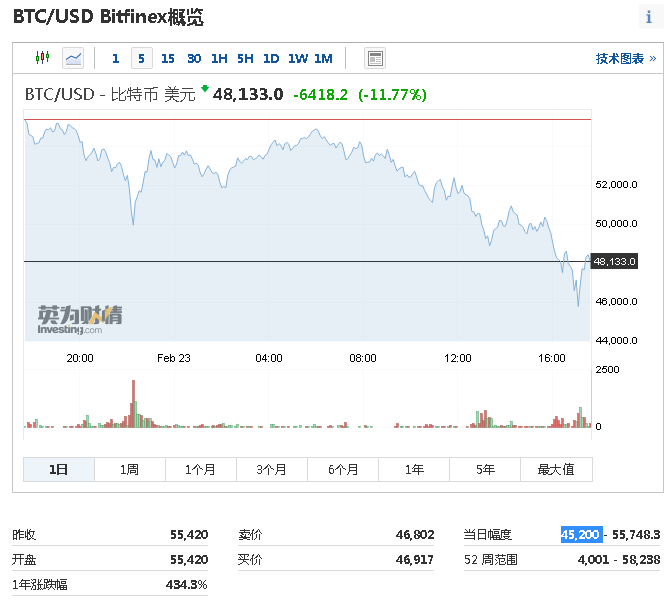671x601 pixels.
Task: Switch to the 1个月 range tab
Action: [x=200, y=469]
